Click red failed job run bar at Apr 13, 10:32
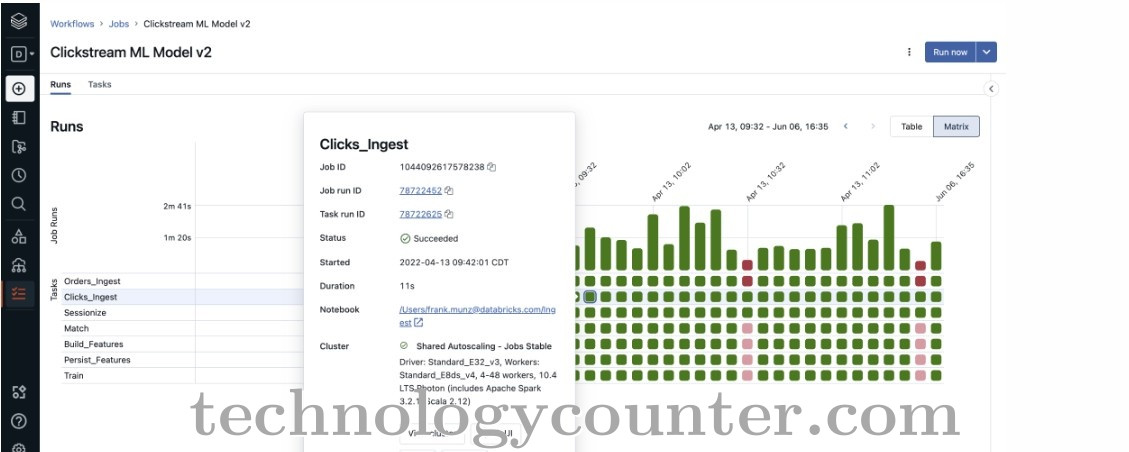This screenshot has height=452, width=1129. pyautogui.click(x=747, y=265)
